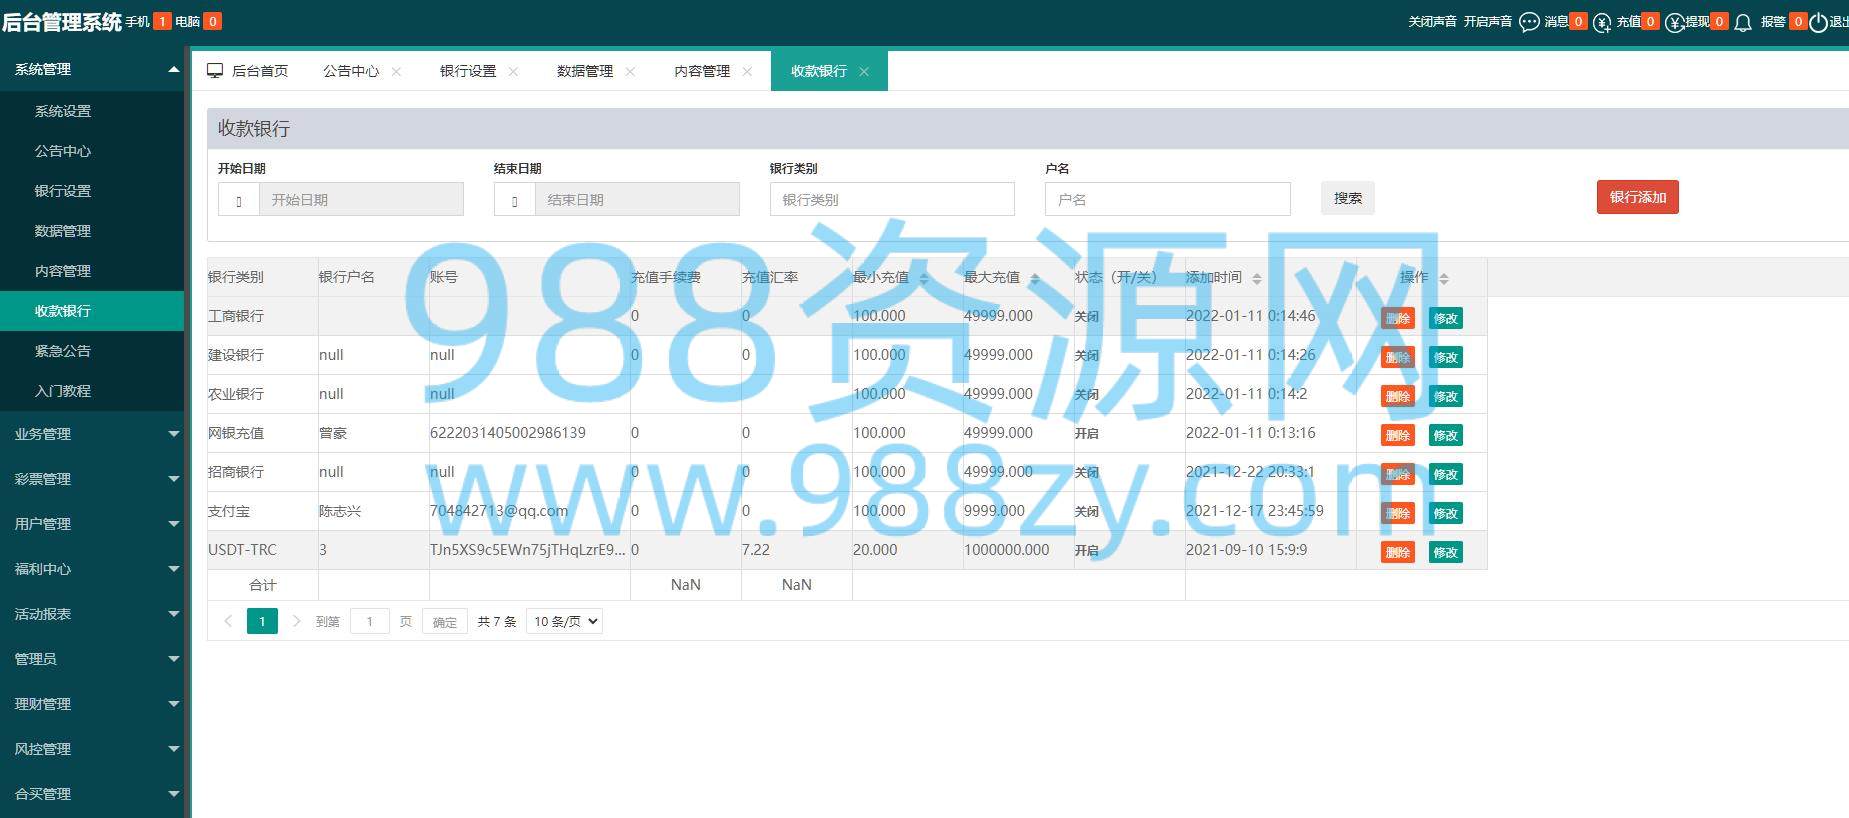This screenshot has width=1849, height=818.
Task: Click the recharge yen coin icon
Action: pyautogui.click(x=1602, y=22)
